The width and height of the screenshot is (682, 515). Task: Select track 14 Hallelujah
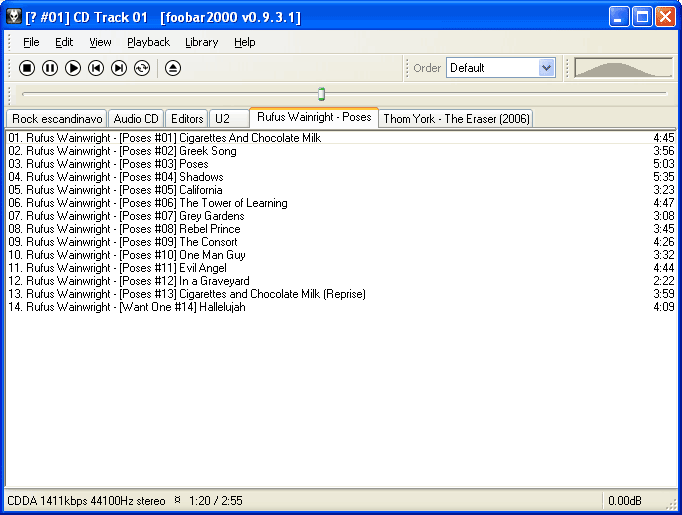tap(341, 307)
